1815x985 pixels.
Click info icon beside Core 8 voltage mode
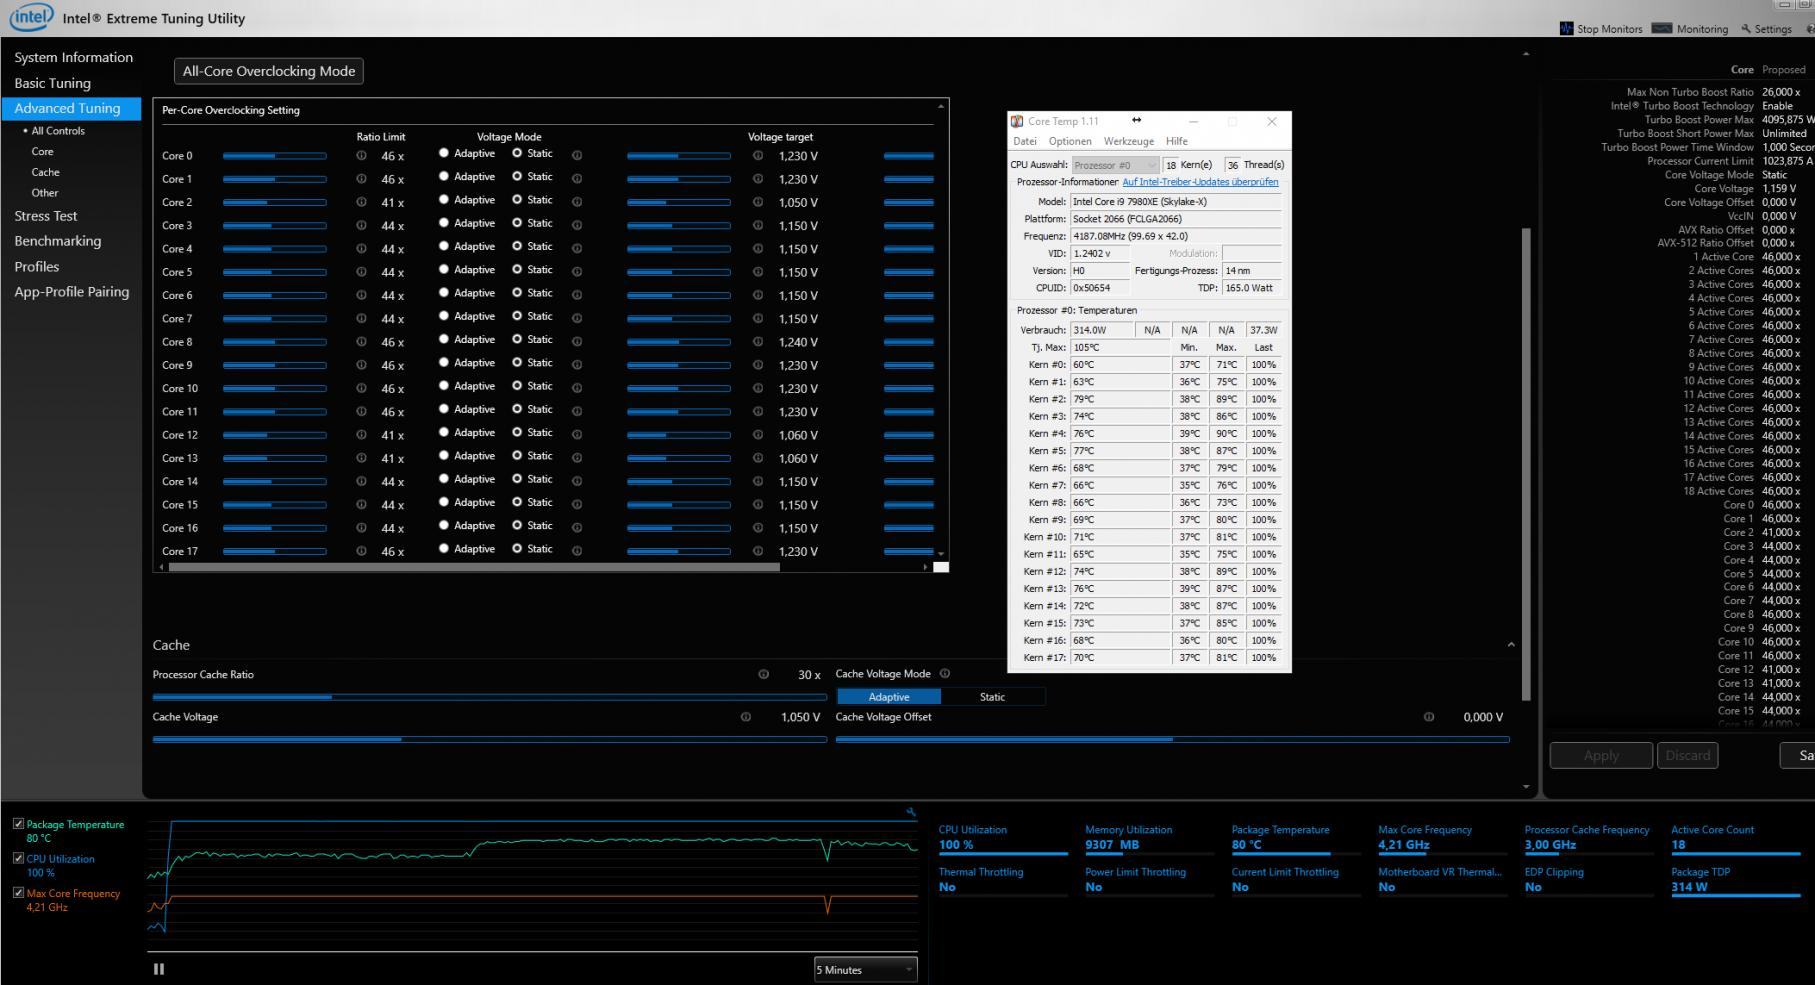click(x=577, y=342)
